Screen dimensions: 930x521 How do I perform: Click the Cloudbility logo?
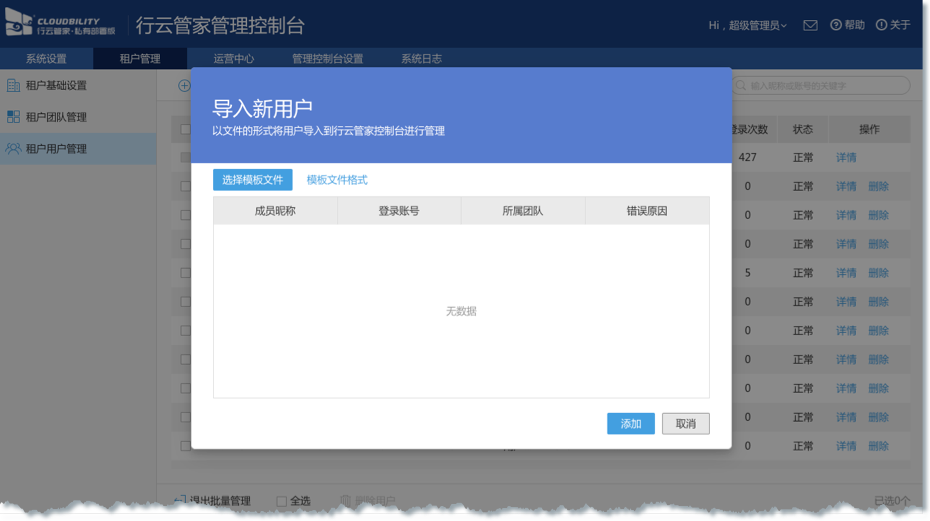click(62, 25)
